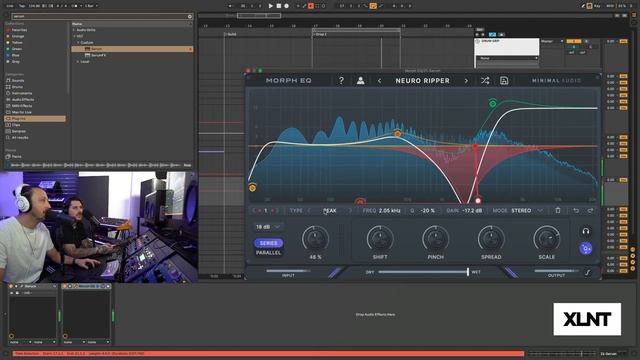Go to previous preset before Neuro Ripper
Image resolution: width=640 pixels, height=360 pixels.
tap(379, 81)
